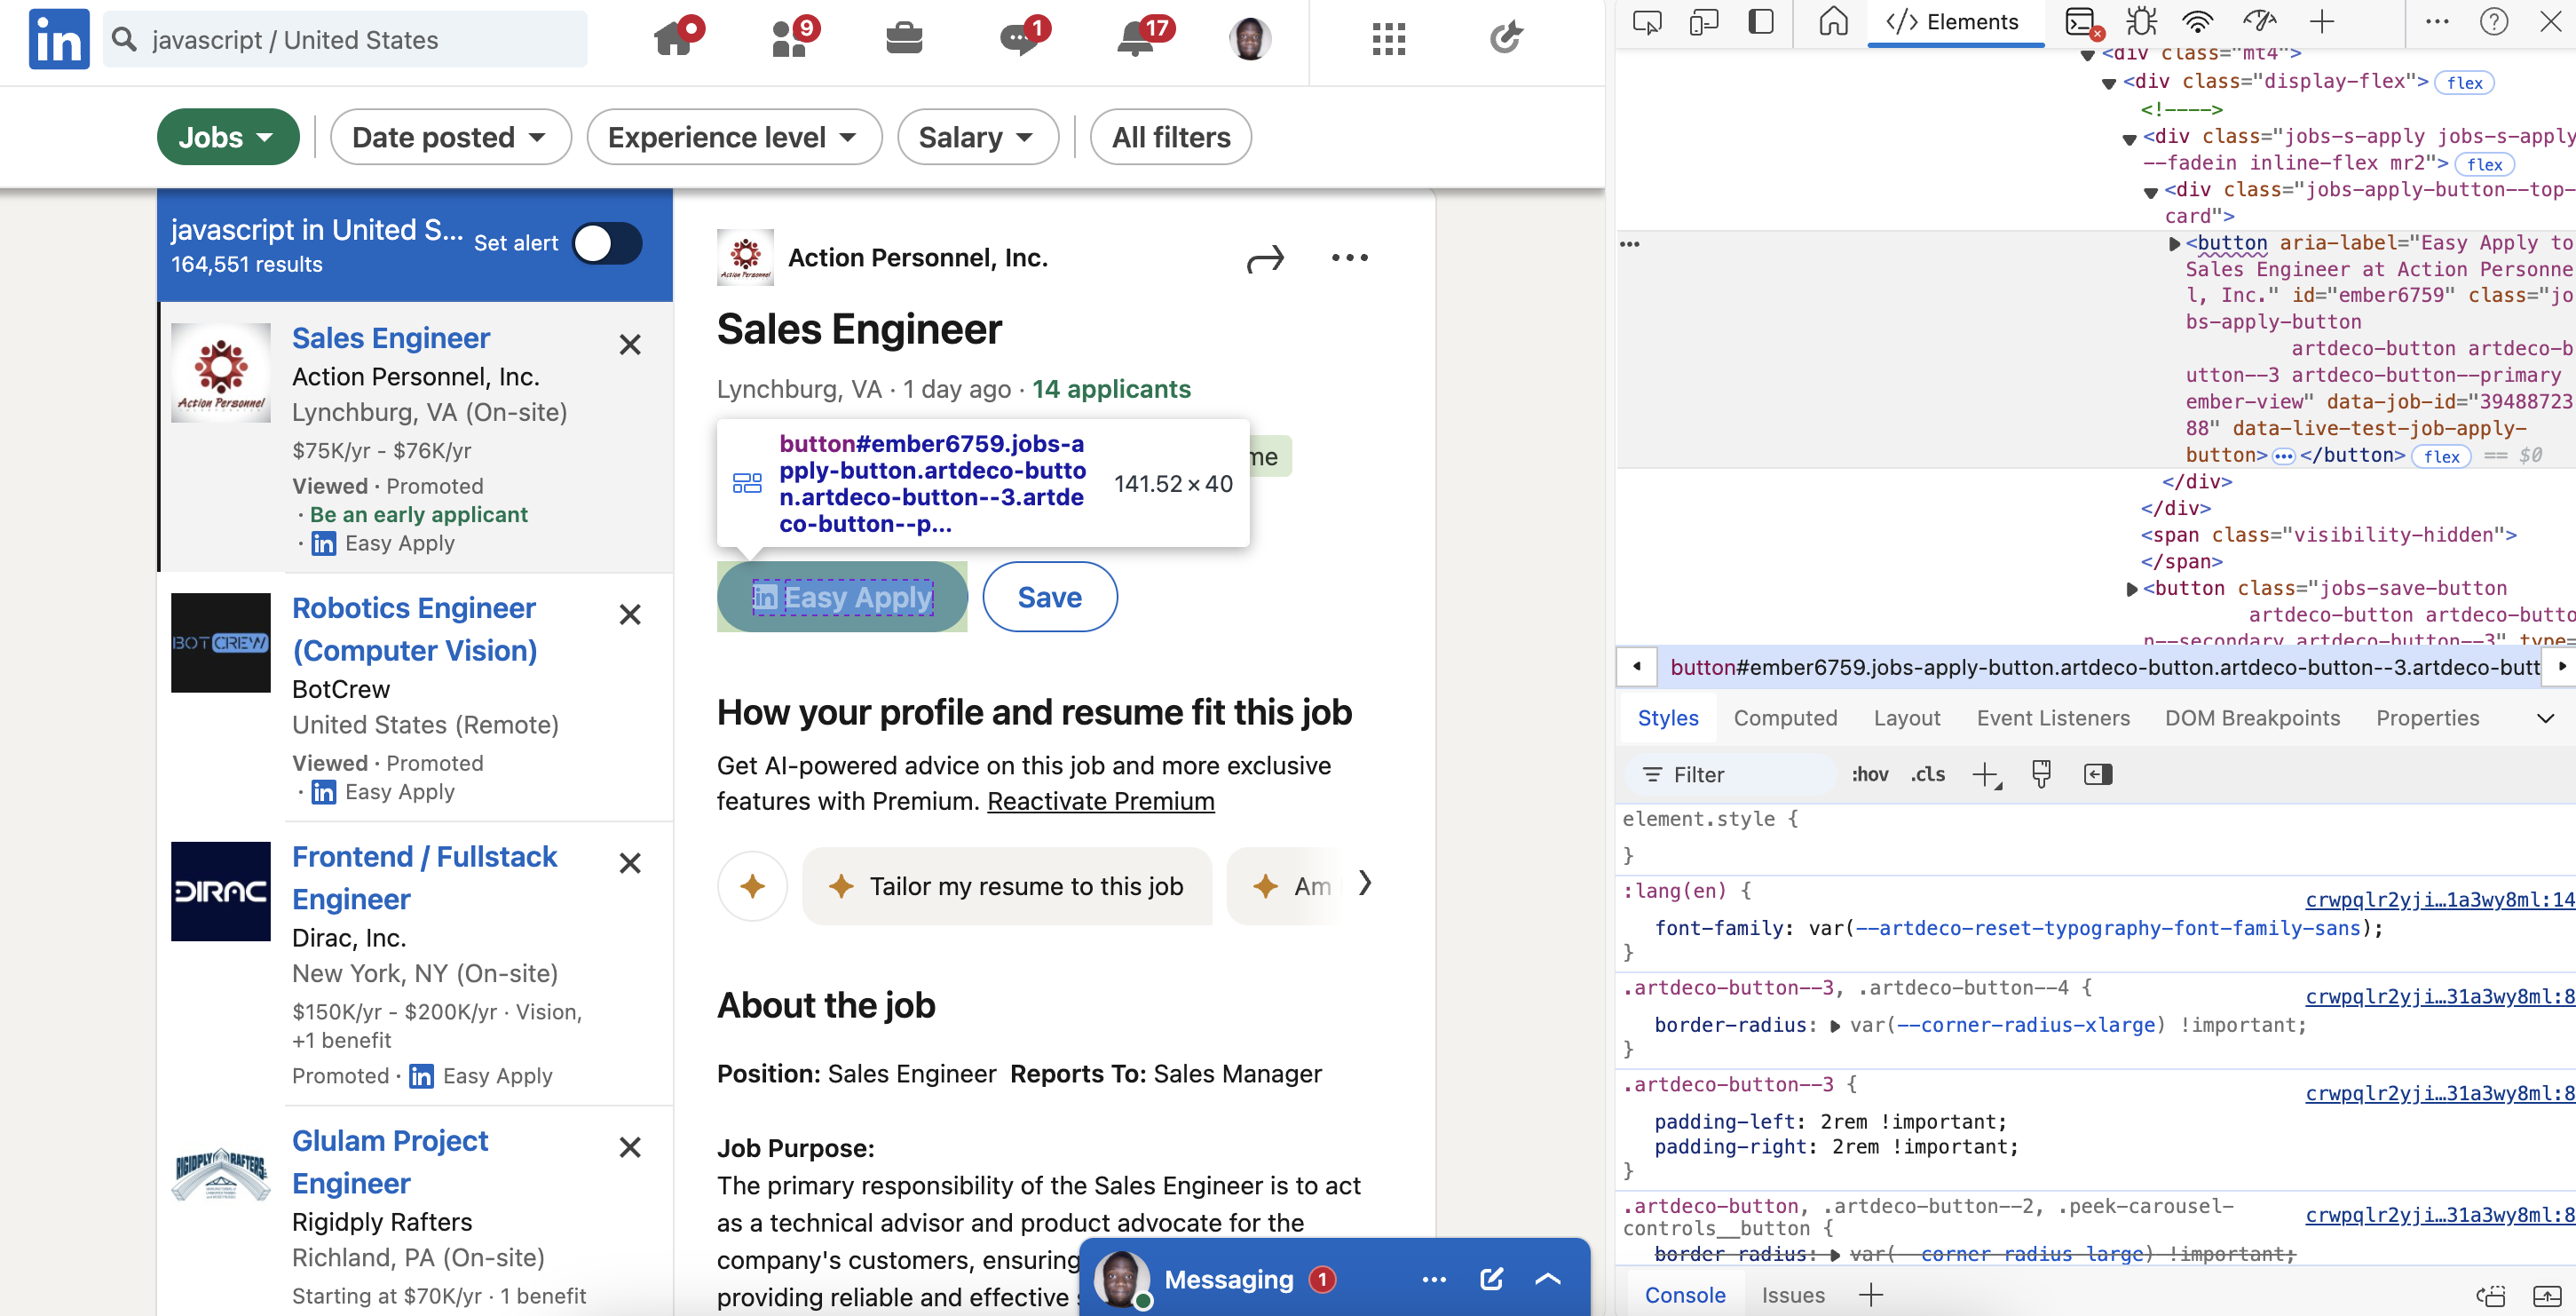This screenshot has height=1316, width=2576.
Task: Open the Messaging bar three-dot options
Action: [1434, 1279]
